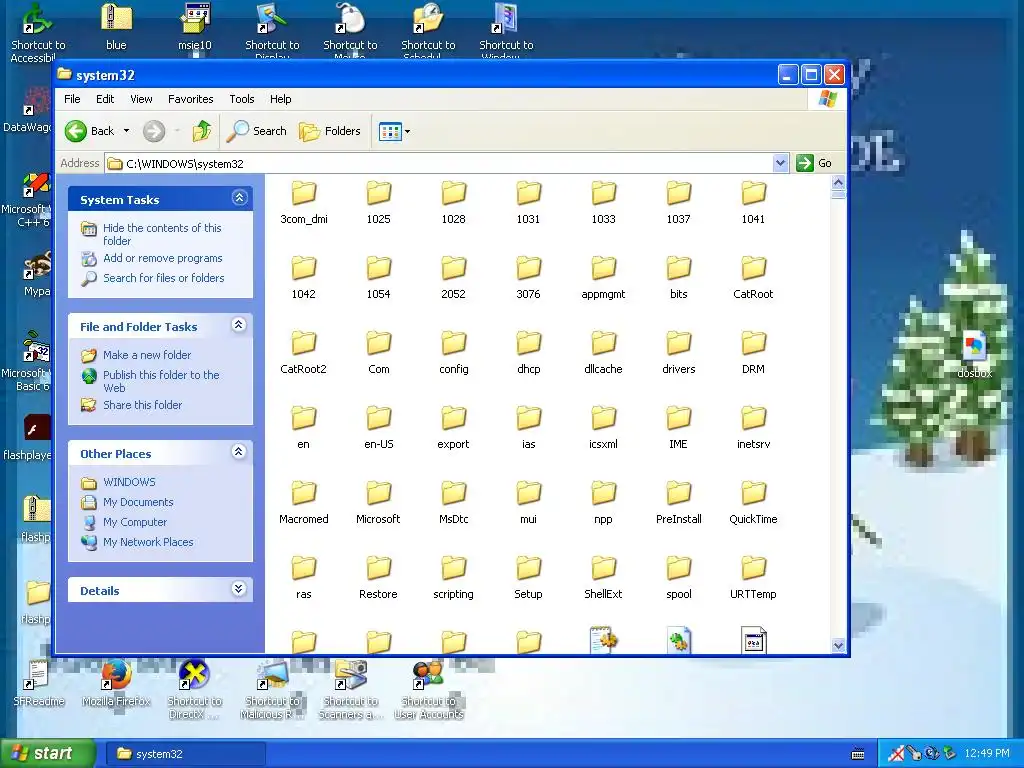Select the CatRoot folder
Viewport: 1024px width, 768px height.
(x=753, y=278)
